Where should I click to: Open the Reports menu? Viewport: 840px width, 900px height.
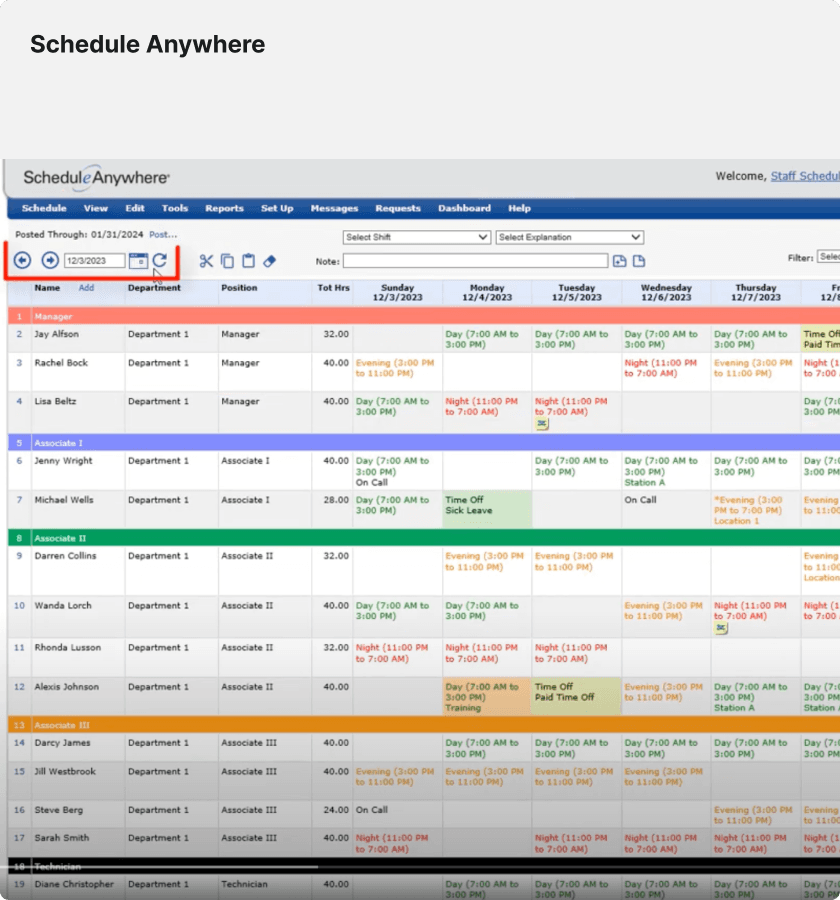[224, 208]
